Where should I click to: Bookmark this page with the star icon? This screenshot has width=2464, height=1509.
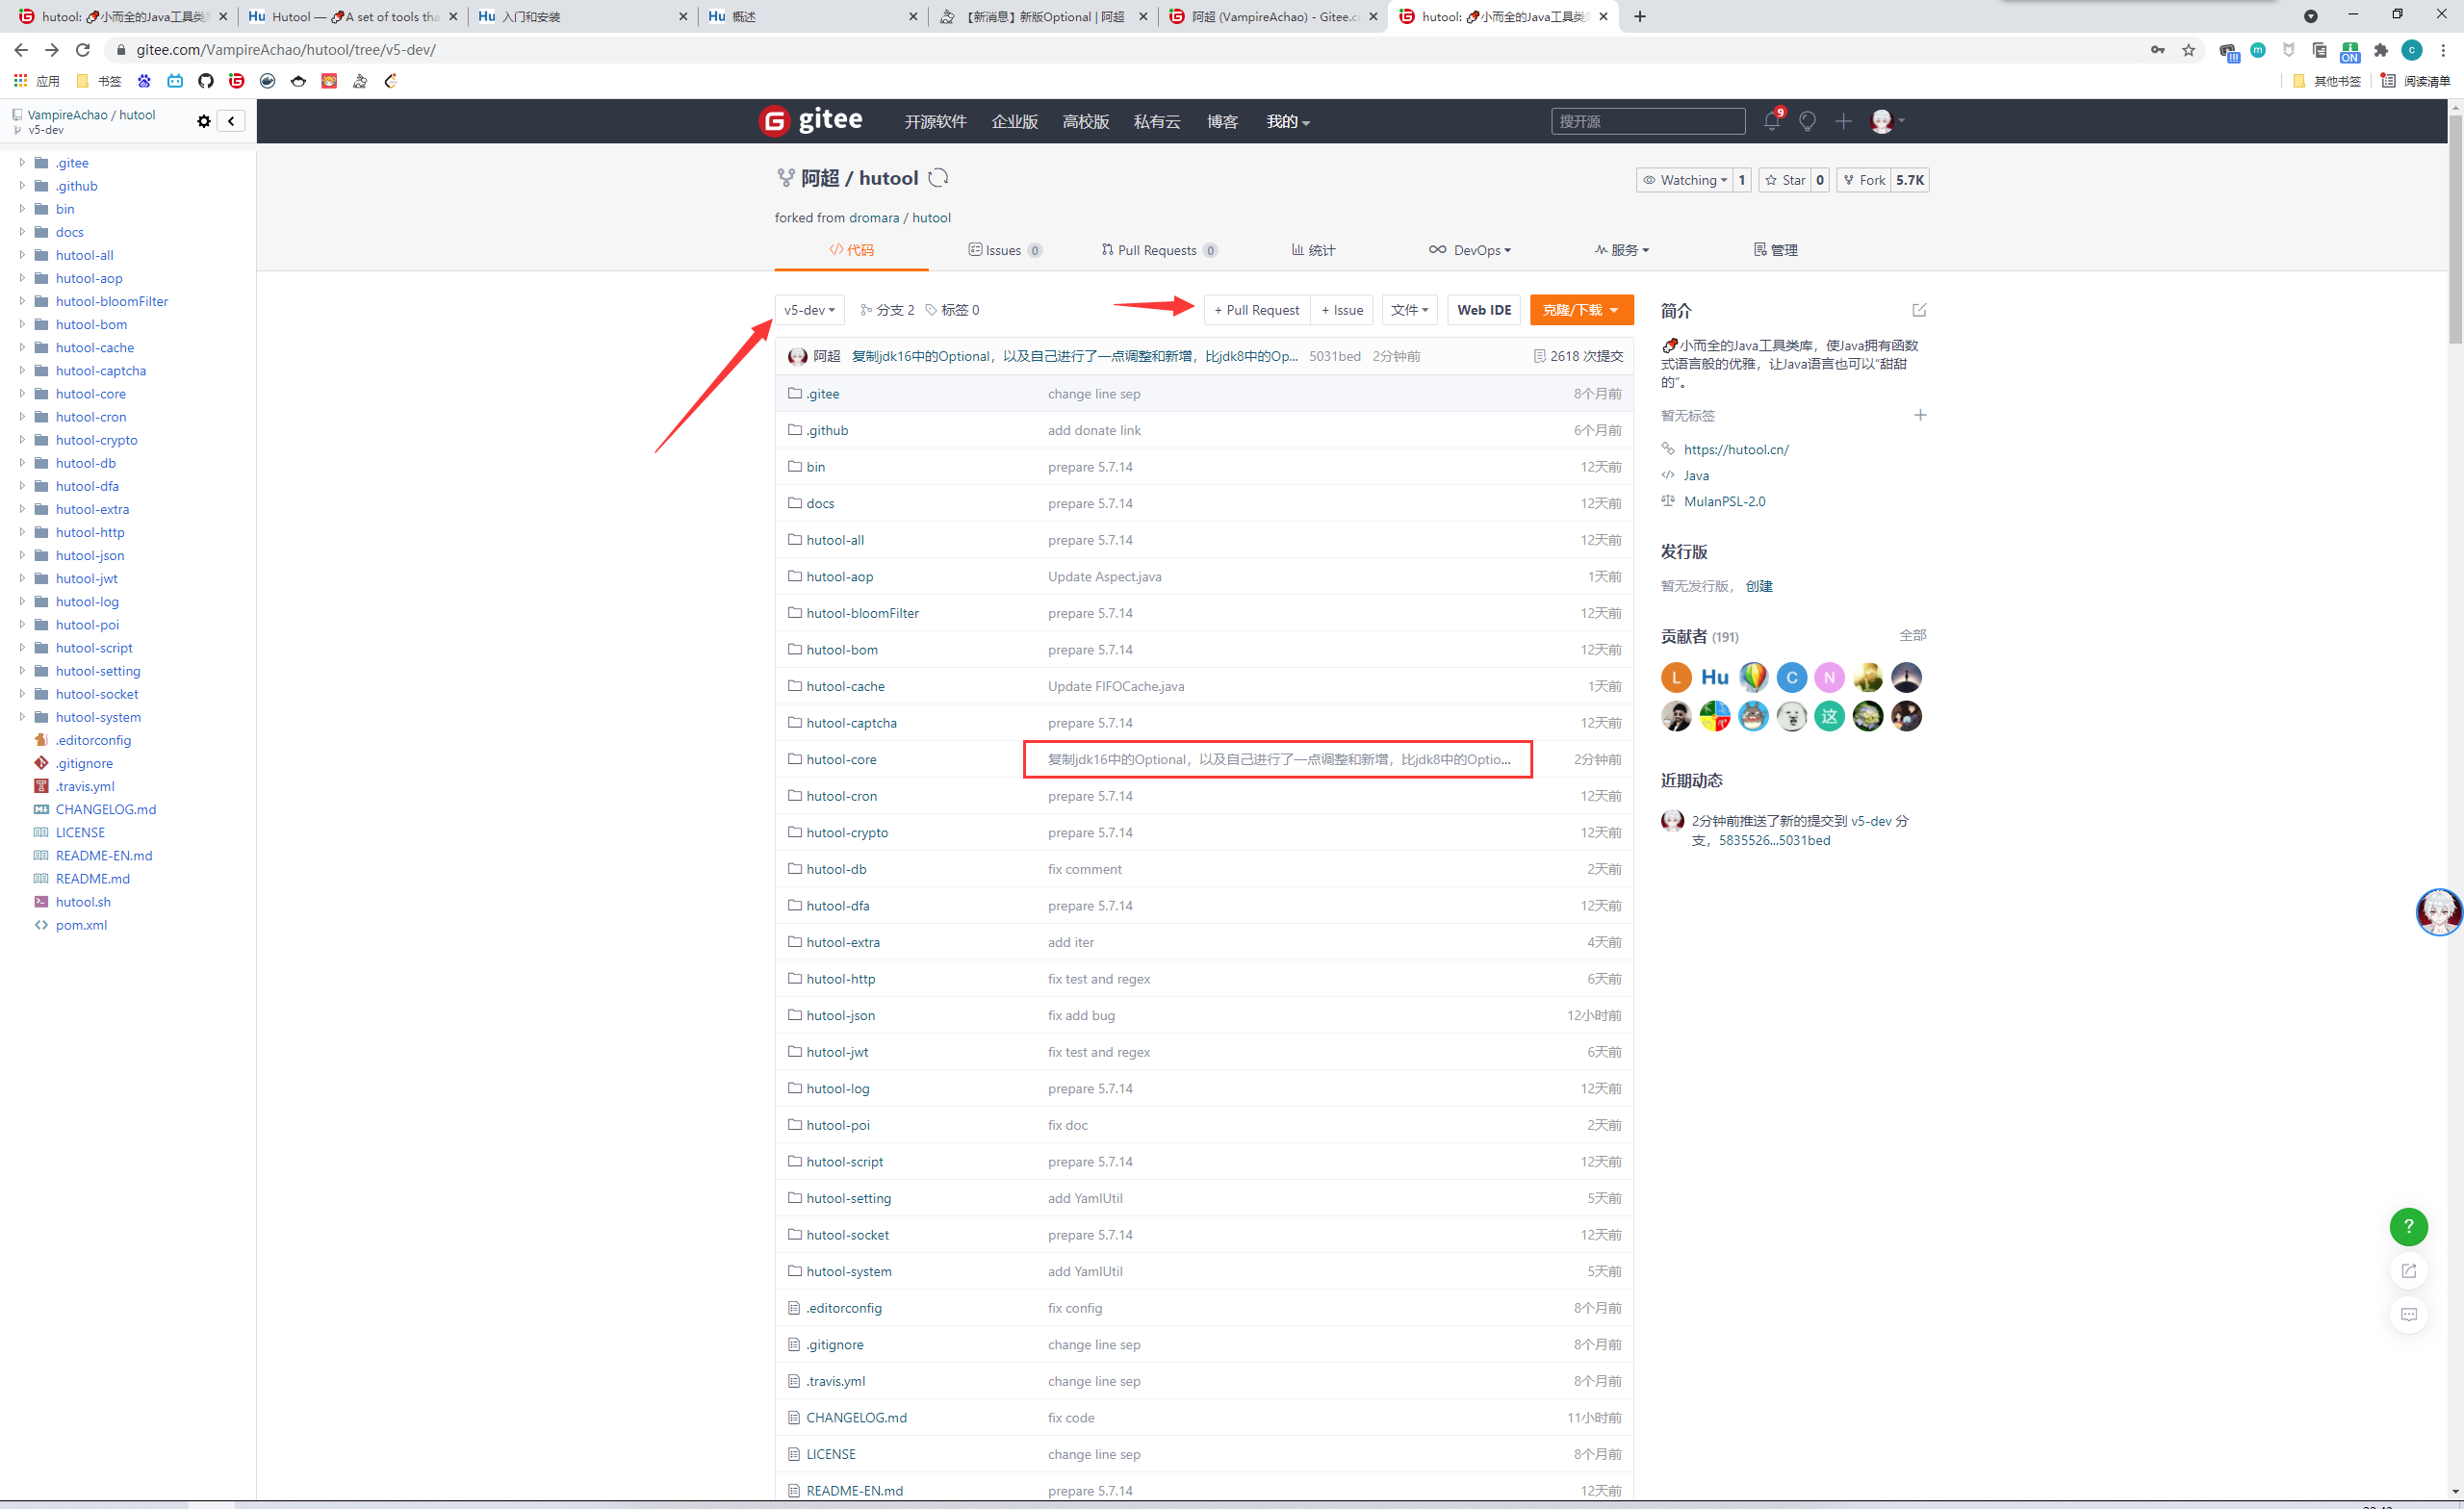(x=2189, y=50)
